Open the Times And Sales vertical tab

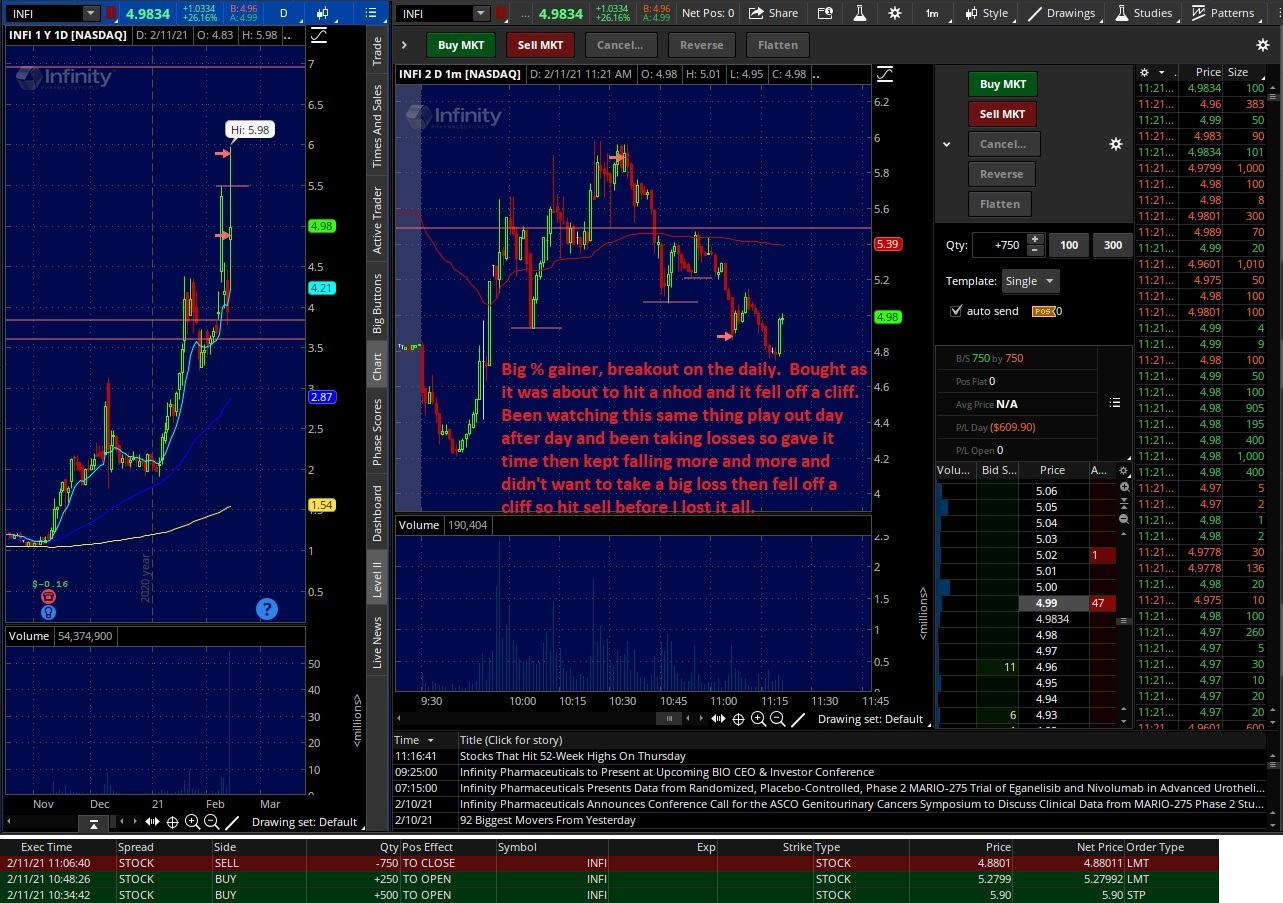click(377, 125)
